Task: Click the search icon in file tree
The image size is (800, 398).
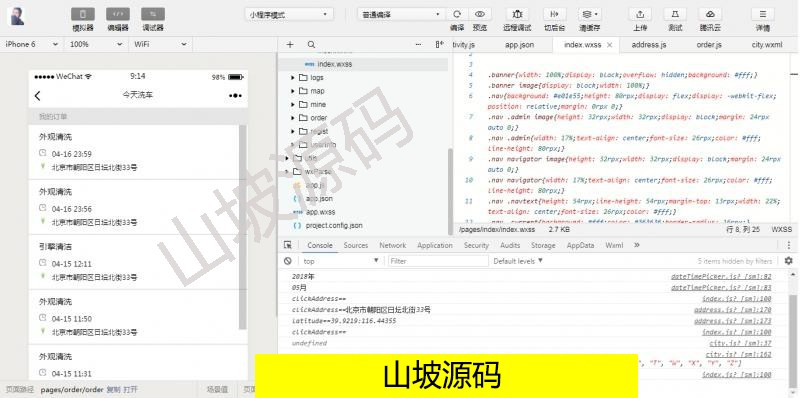Action: pos(311,44)
